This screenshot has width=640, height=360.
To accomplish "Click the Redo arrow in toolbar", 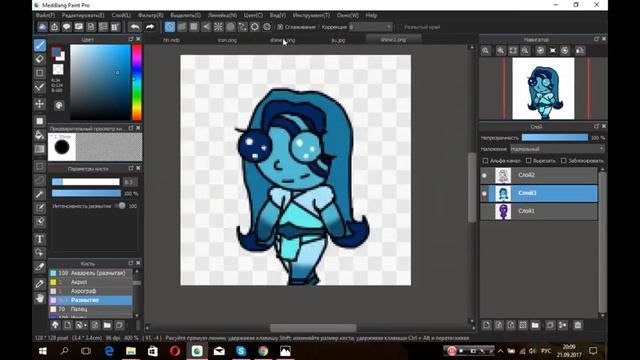I will 150,27.
